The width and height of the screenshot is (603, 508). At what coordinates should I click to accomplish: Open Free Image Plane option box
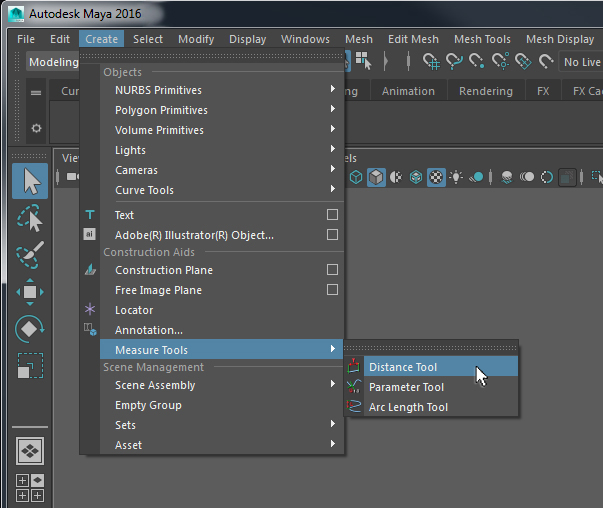point(332,290)
